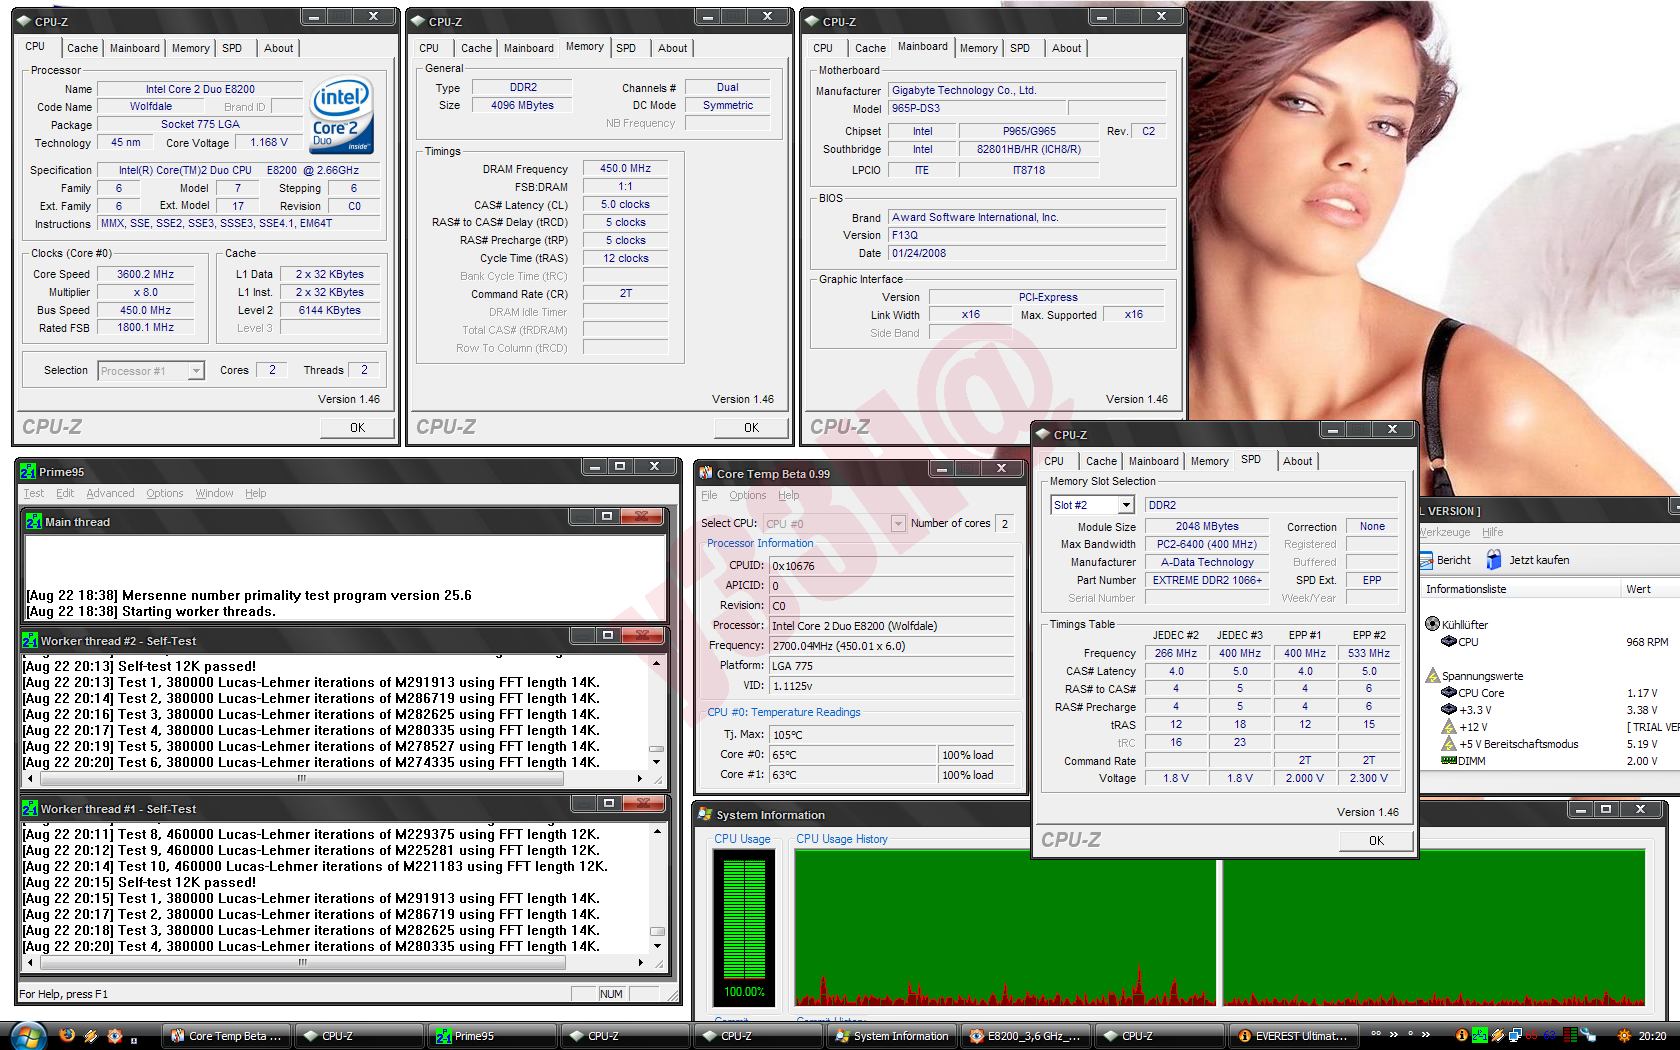The height and width of the screenshot is (1050, 1680).
Task: Open the Cache tab in the CPU-Z Mainboard window
Action: coord(870,48)
